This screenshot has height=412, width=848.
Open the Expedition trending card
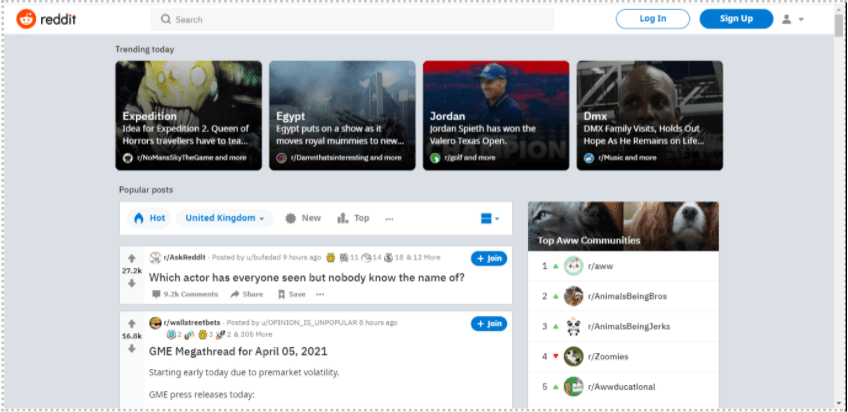click(x=188, y=115)
